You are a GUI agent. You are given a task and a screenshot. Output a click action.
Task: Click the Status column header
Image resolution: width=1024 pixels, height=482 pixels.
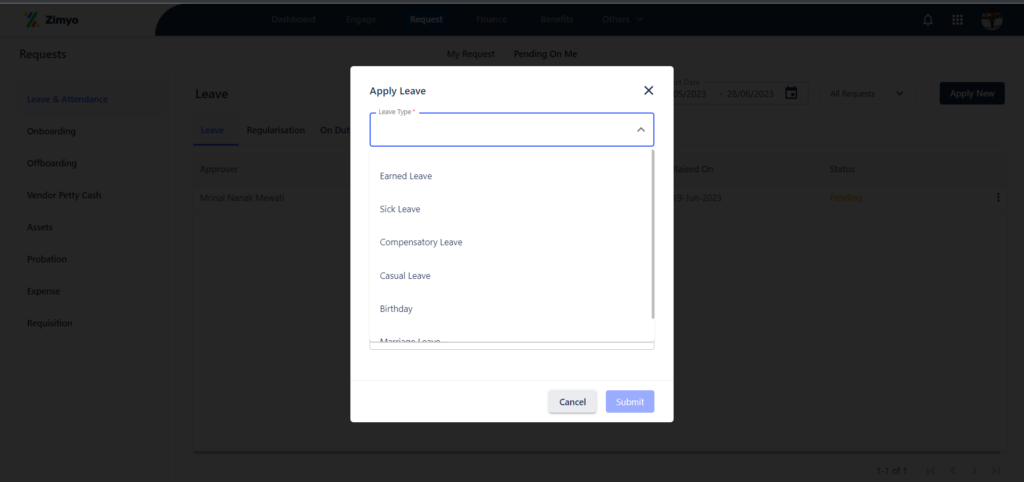(x=842, y=169)
